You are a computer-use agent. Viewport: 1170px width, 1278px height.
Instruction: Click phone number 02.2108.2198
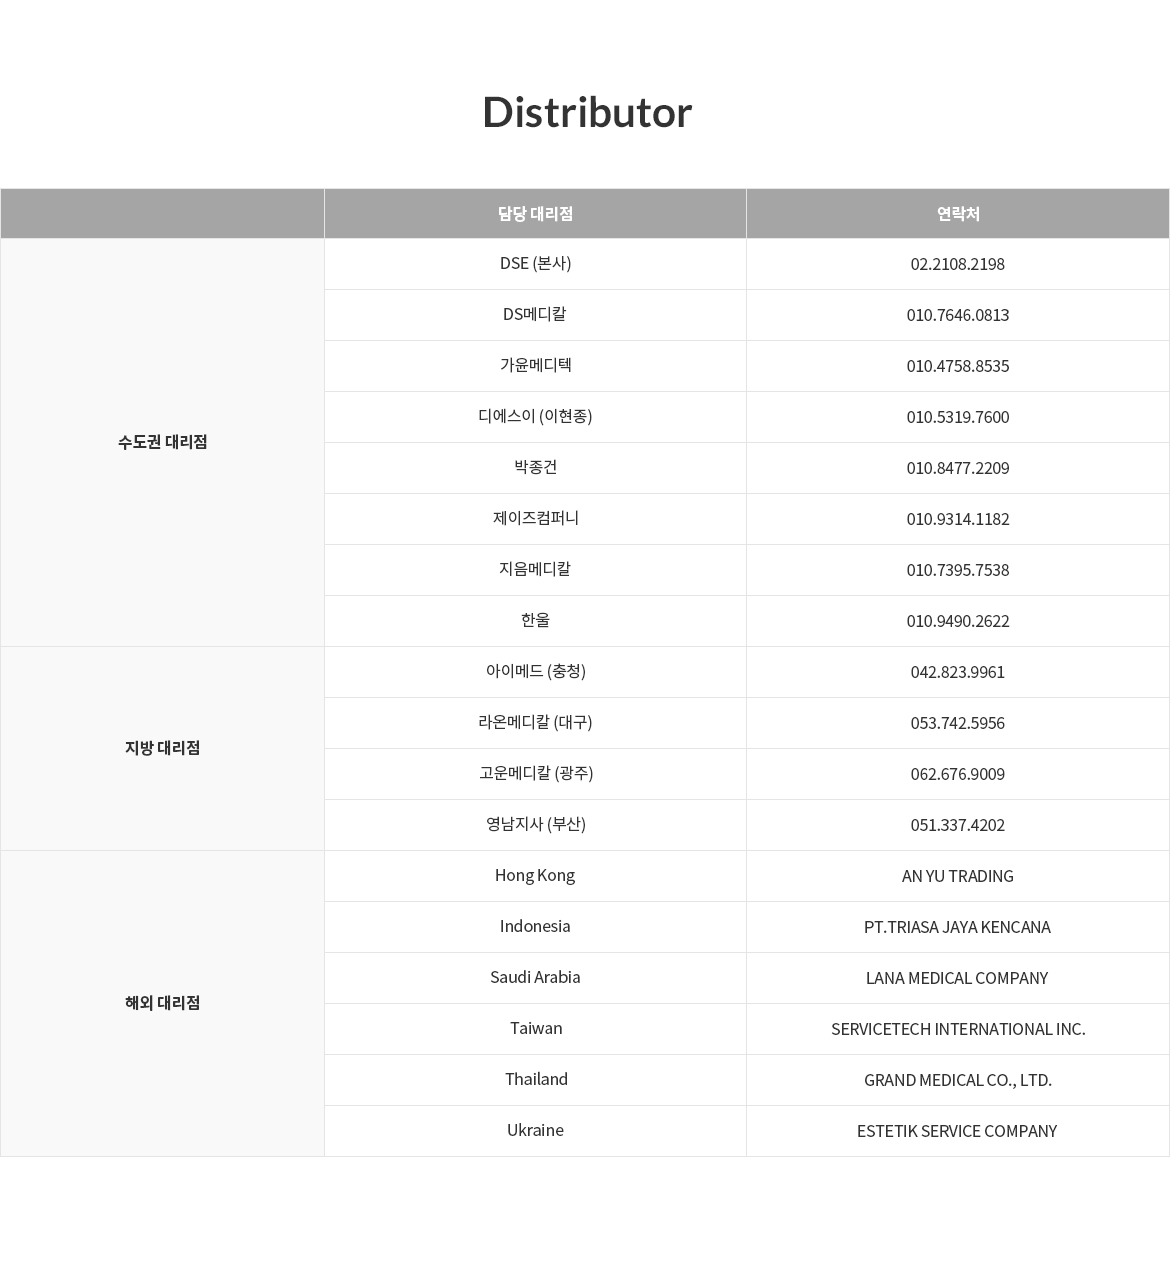(x=958, y=264)
